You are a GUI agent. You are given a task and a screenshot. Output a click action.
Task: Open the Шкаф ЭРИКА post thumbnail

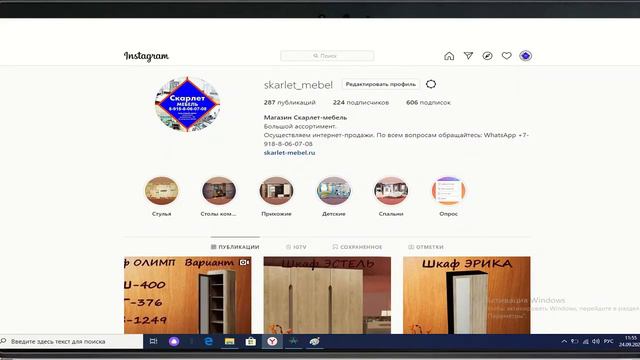point(467,295)
